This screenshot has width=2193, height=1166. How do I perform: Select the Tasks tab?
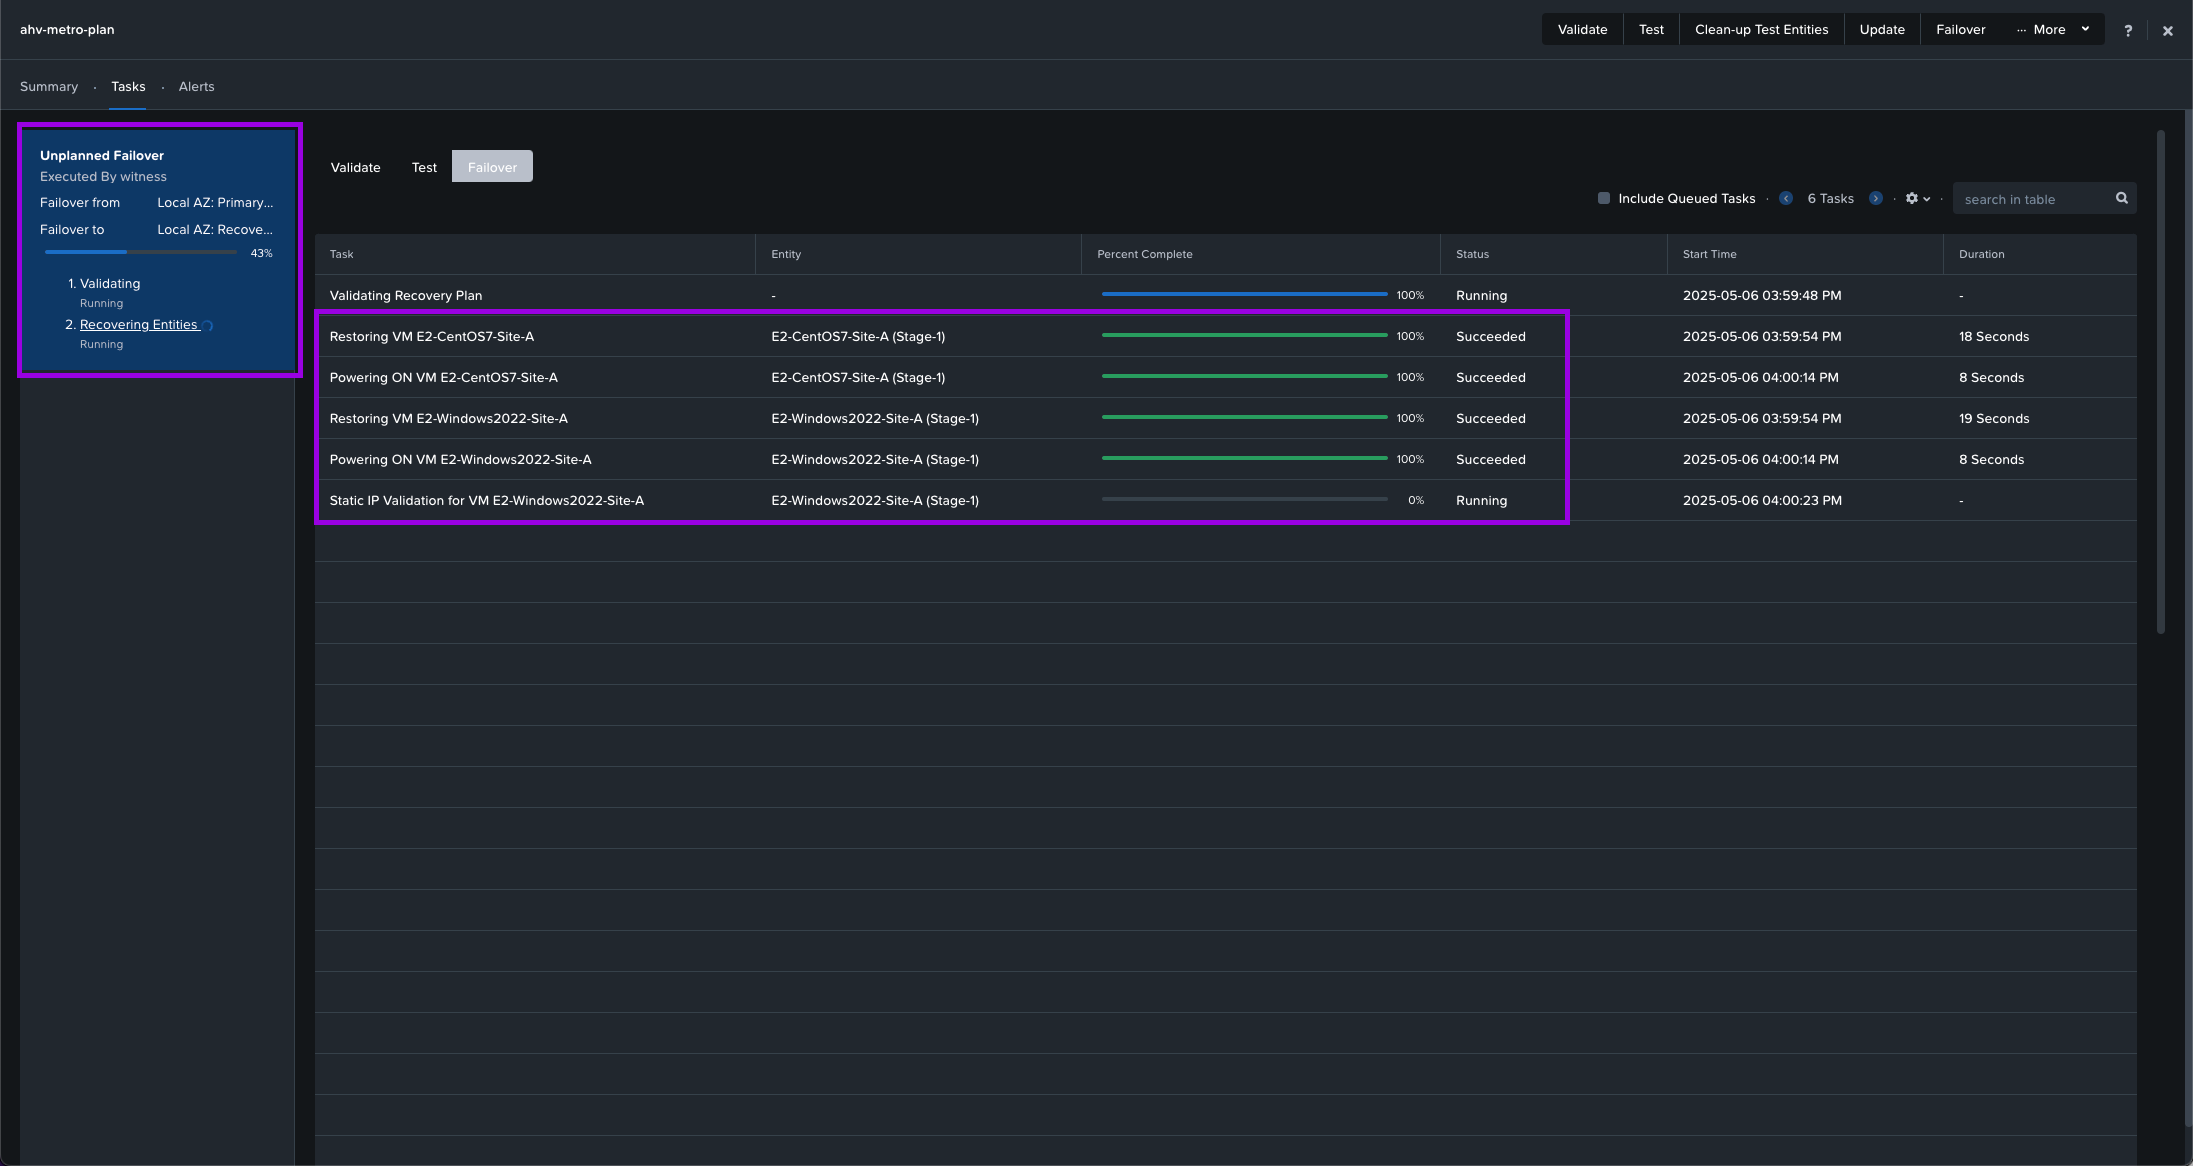point(128,86)
